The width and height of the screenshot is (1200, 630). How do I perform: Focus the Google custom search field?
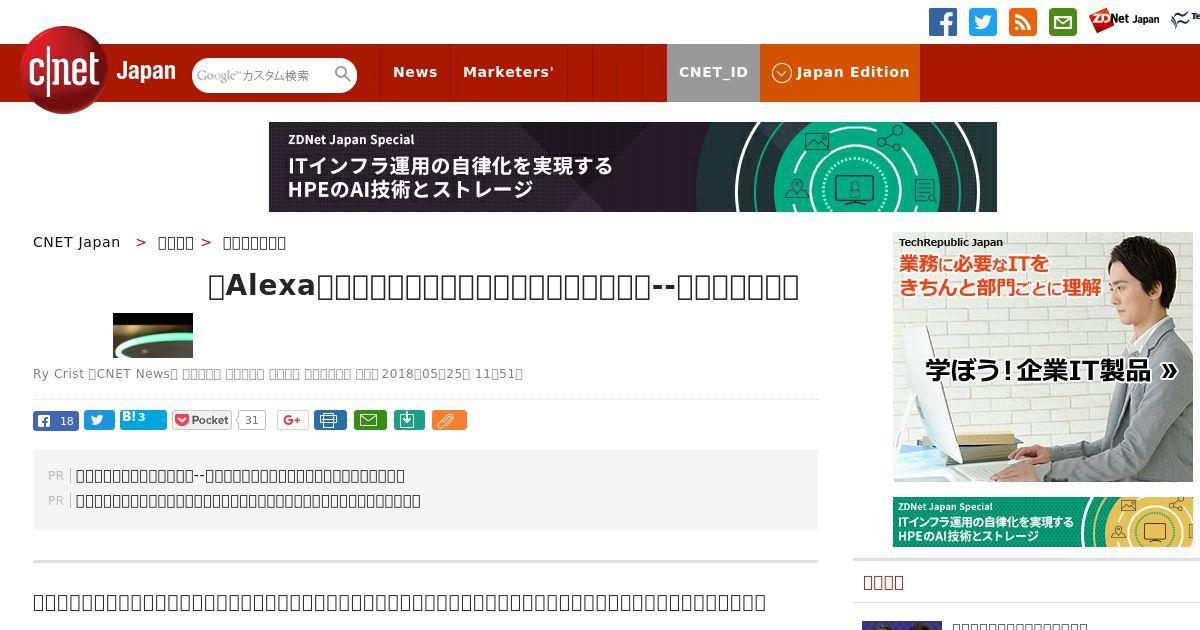262,75
